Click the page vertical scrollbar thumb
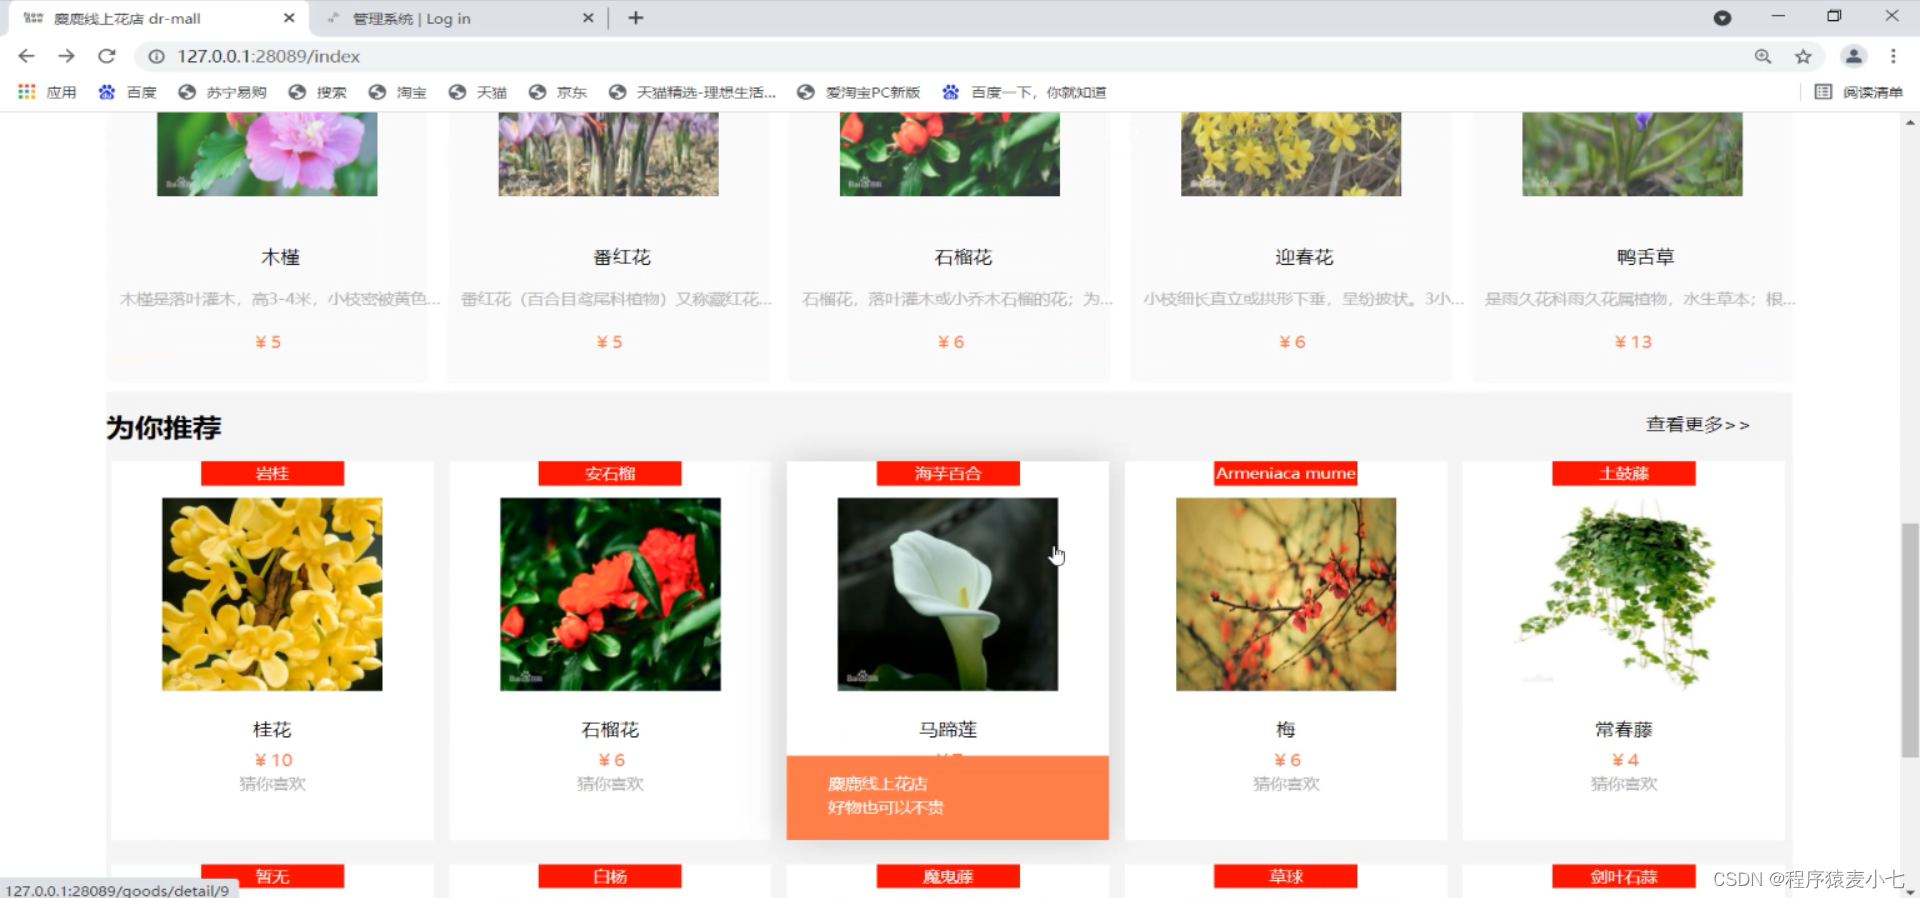Screen dimensions: 1920x898 pos(1910,640)
